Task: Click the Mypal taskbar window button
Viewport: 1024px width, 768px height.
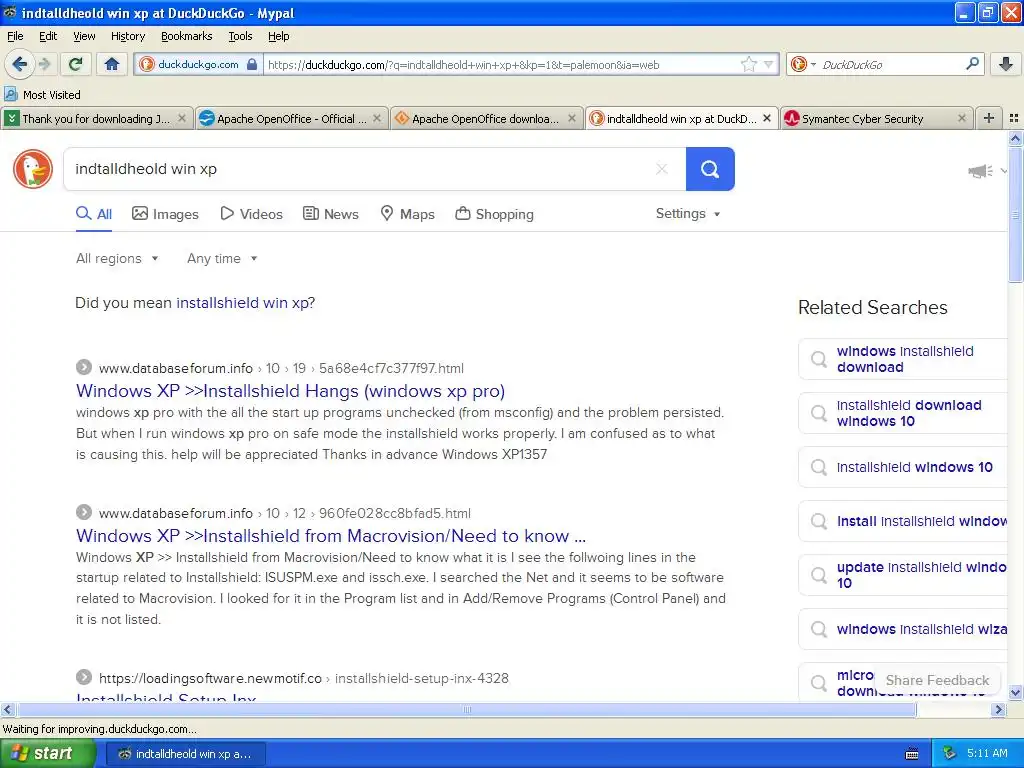Action: click(185, 754)
